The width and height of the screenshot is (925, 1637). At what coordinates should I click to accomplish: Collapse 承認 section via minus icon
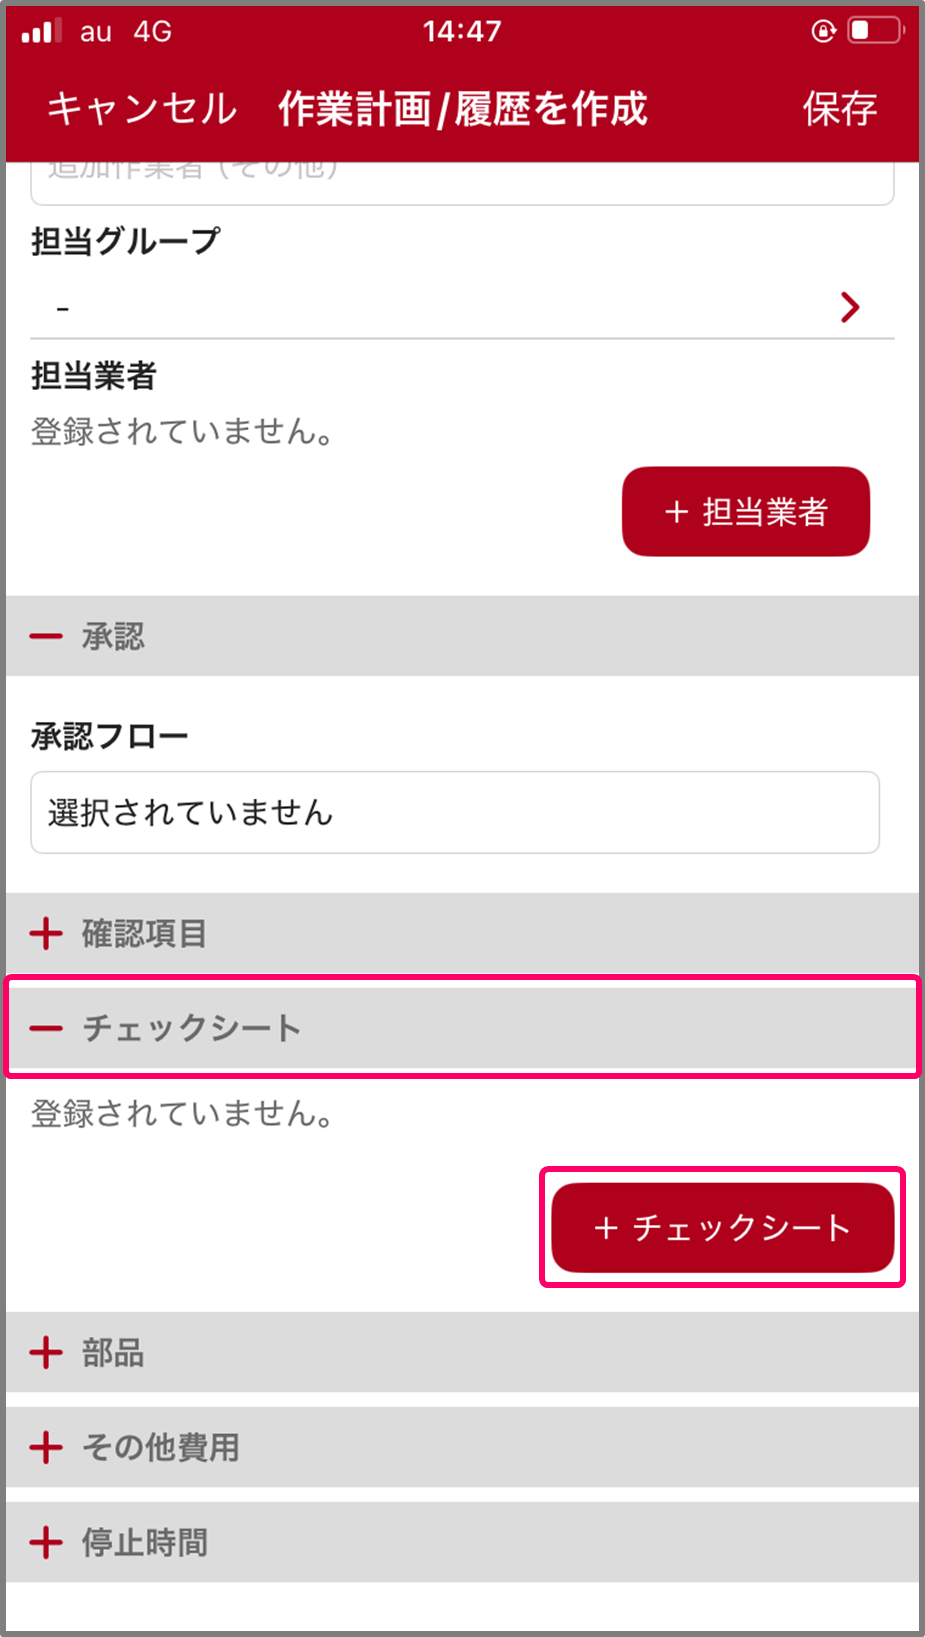[46, 636]
